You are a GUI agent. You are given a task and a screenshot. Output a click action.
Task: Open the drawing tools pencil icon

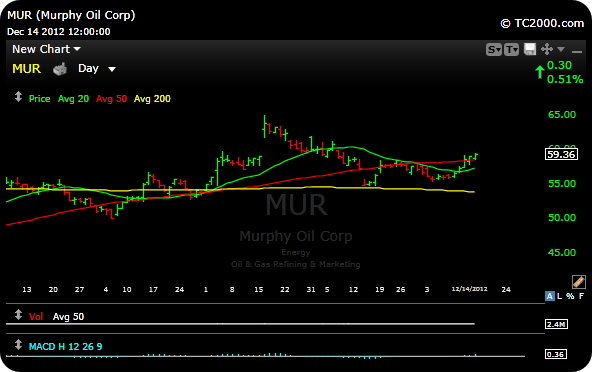(579, 282)
